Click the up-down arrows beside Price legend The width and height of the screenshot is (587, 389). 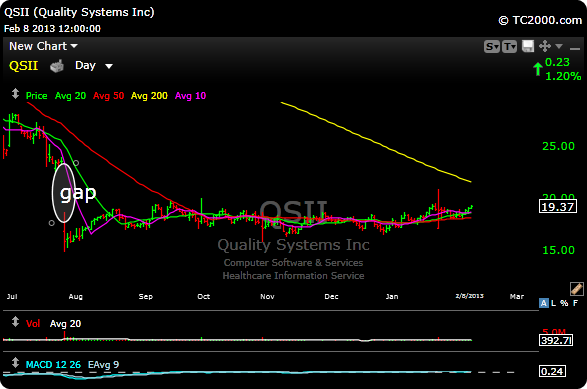click(x=15, y=94)
